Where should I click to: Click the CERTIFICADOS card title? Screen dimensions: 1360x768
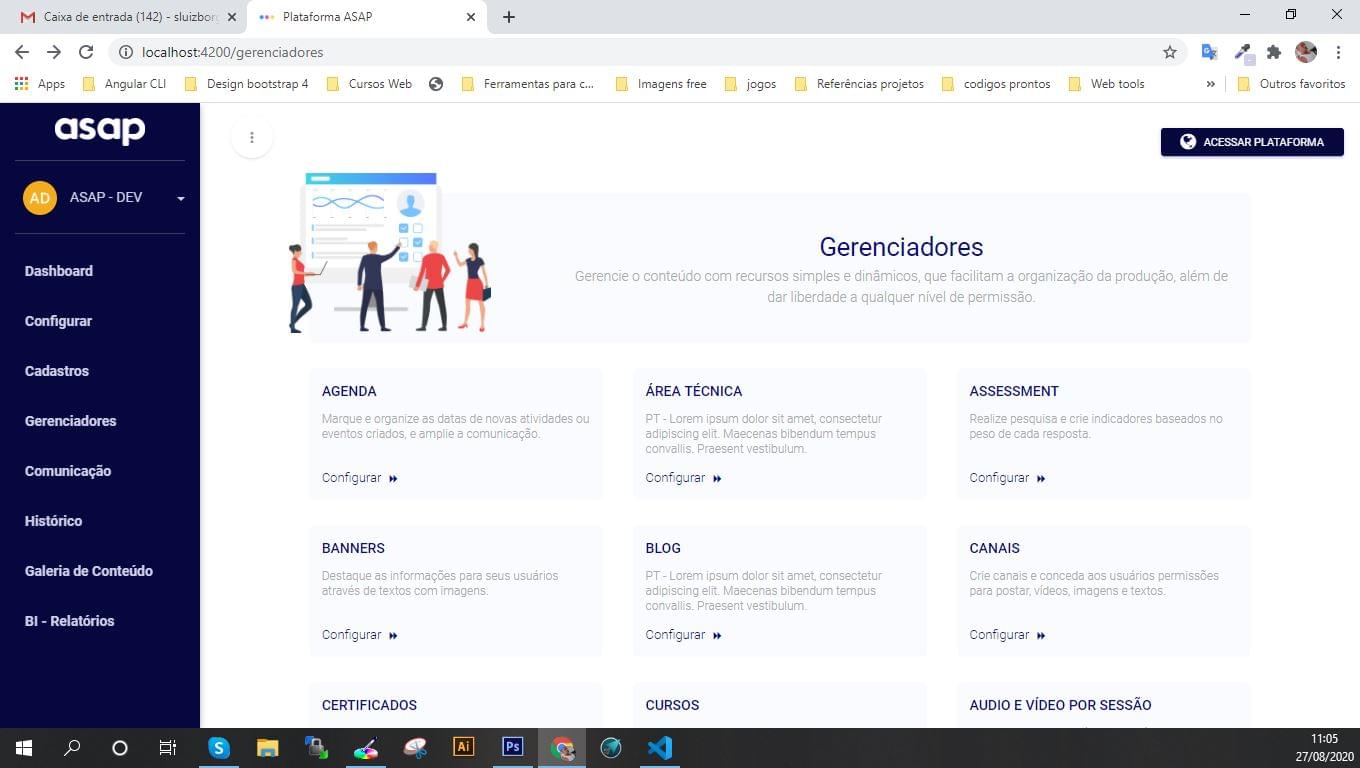(x=369, y=705)
